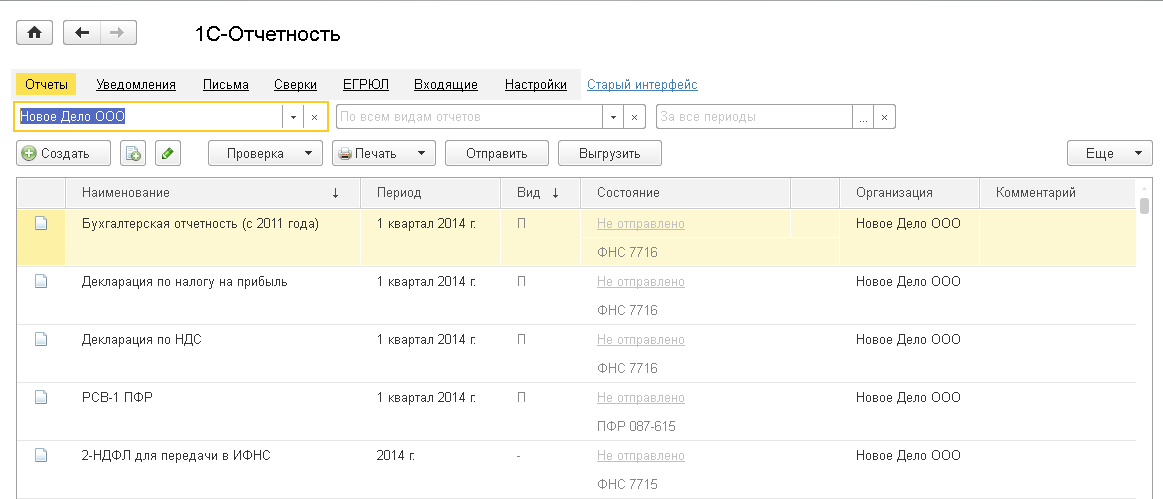This screenshot has width=1163, height=499.
Task: Expand the Проверка dropdown button
Action: pos(265,154)
